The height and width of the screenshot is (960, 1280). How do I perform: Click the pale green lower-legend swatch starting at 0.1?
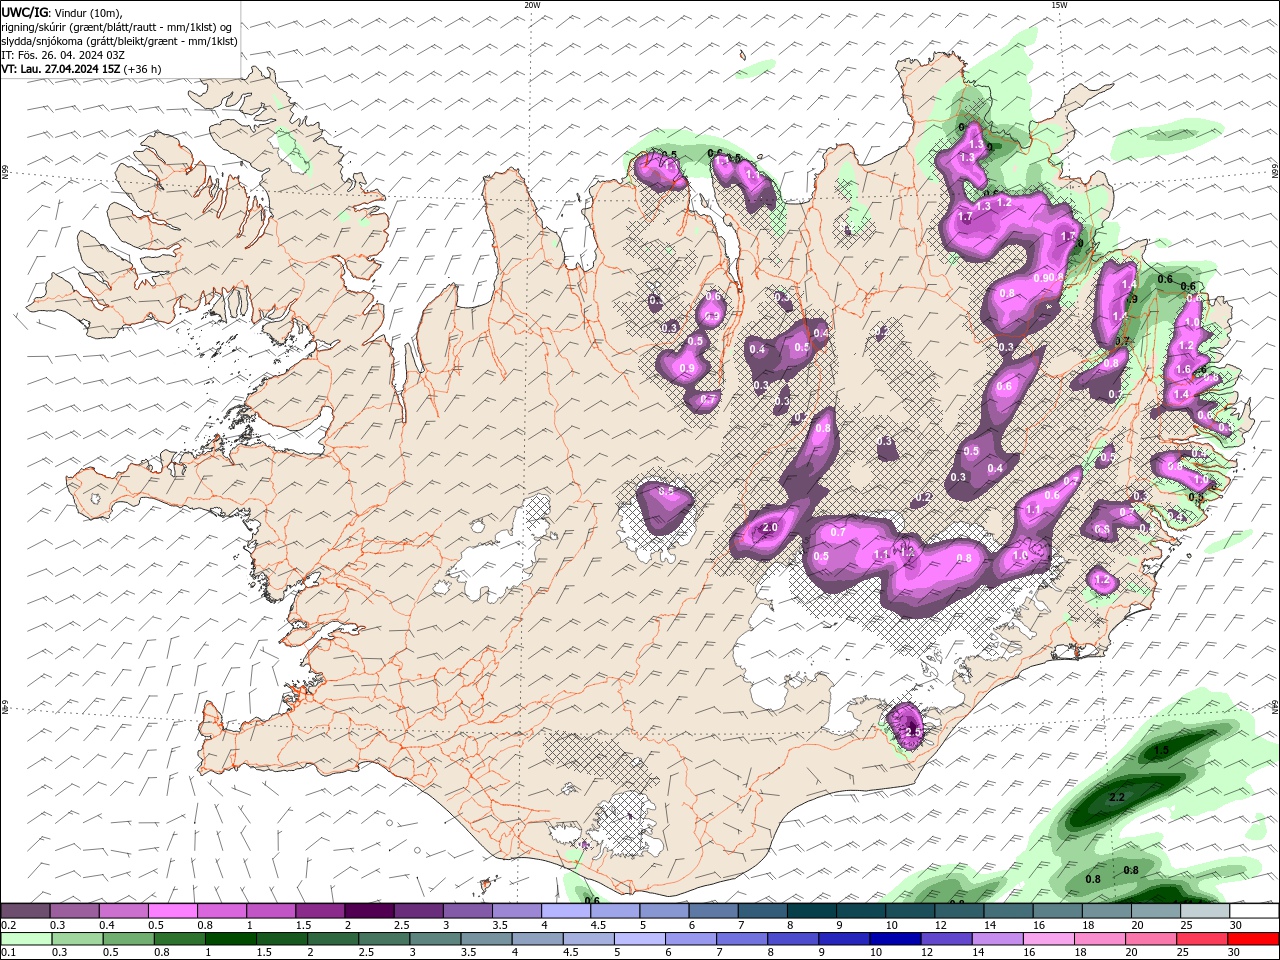tap(26, 939)
